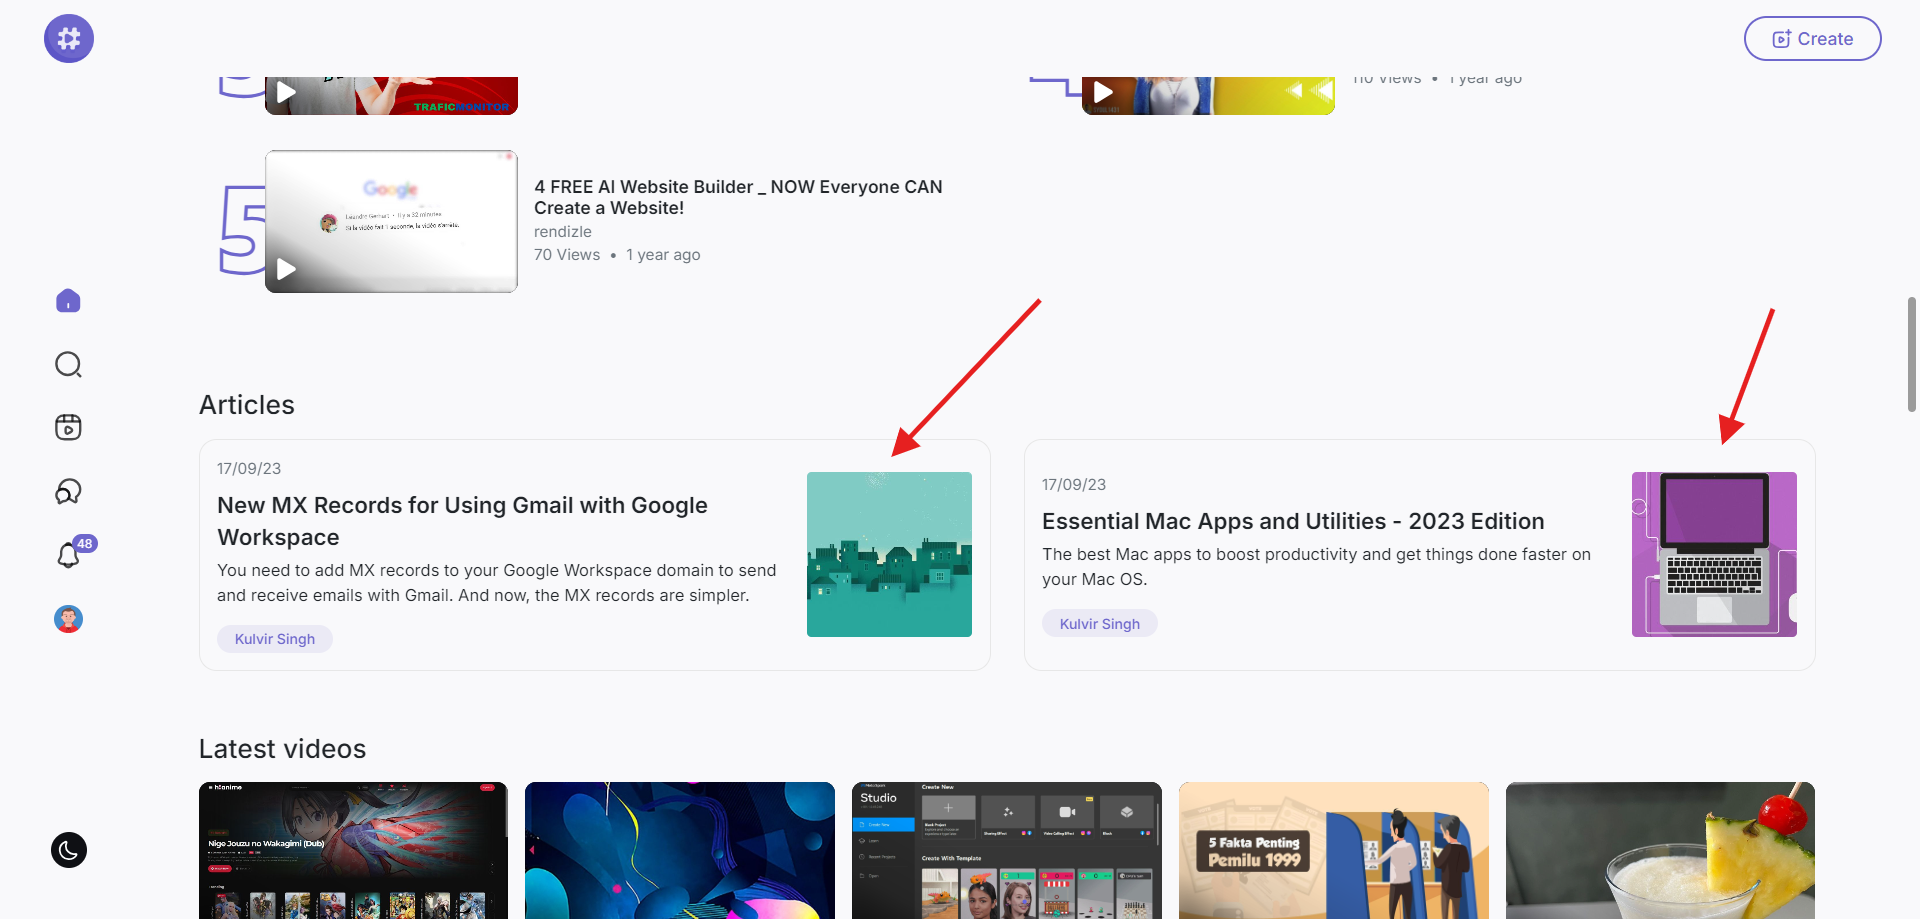Click the '70 Views' text
The height and width of the screenshot is (919, 1920).
tap(567, 255)
